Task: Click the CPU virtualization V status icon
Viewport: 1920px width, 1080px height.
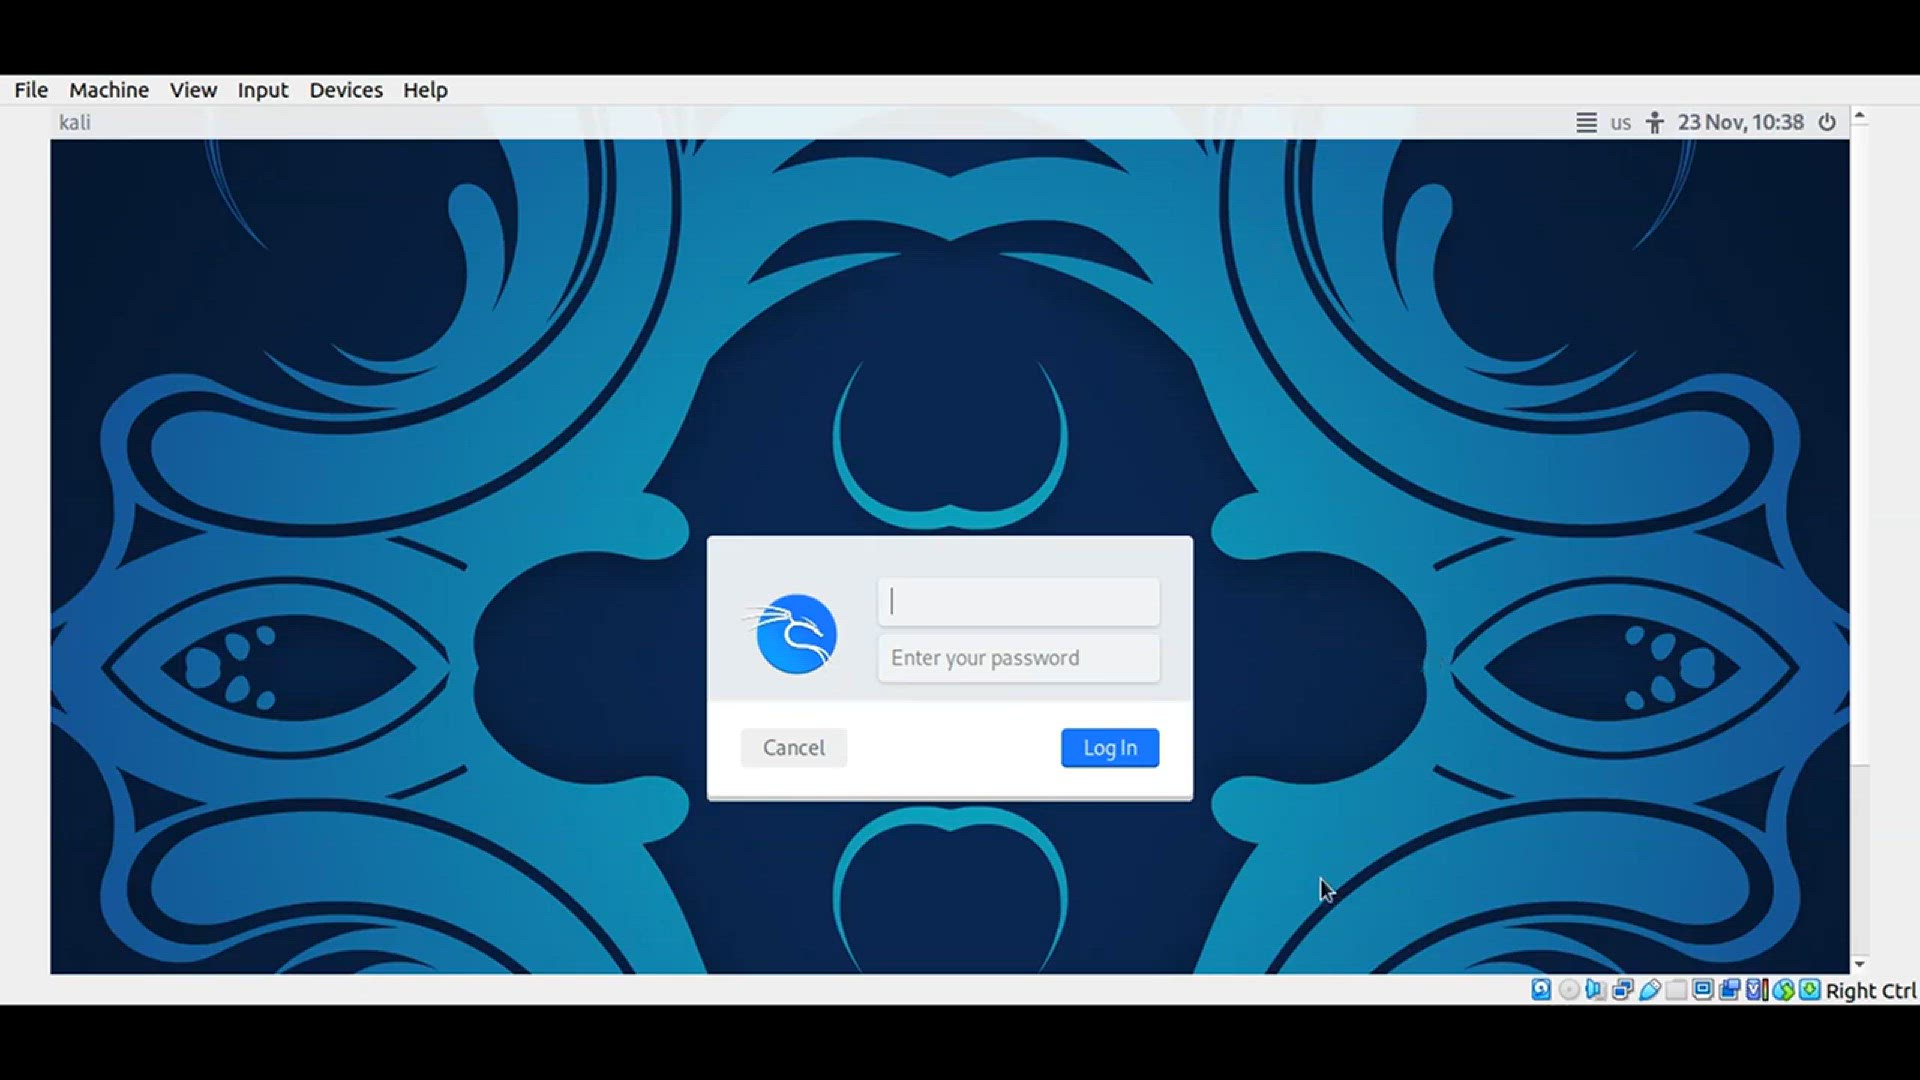Action: pyautogui.click(x=1757, y=990)
